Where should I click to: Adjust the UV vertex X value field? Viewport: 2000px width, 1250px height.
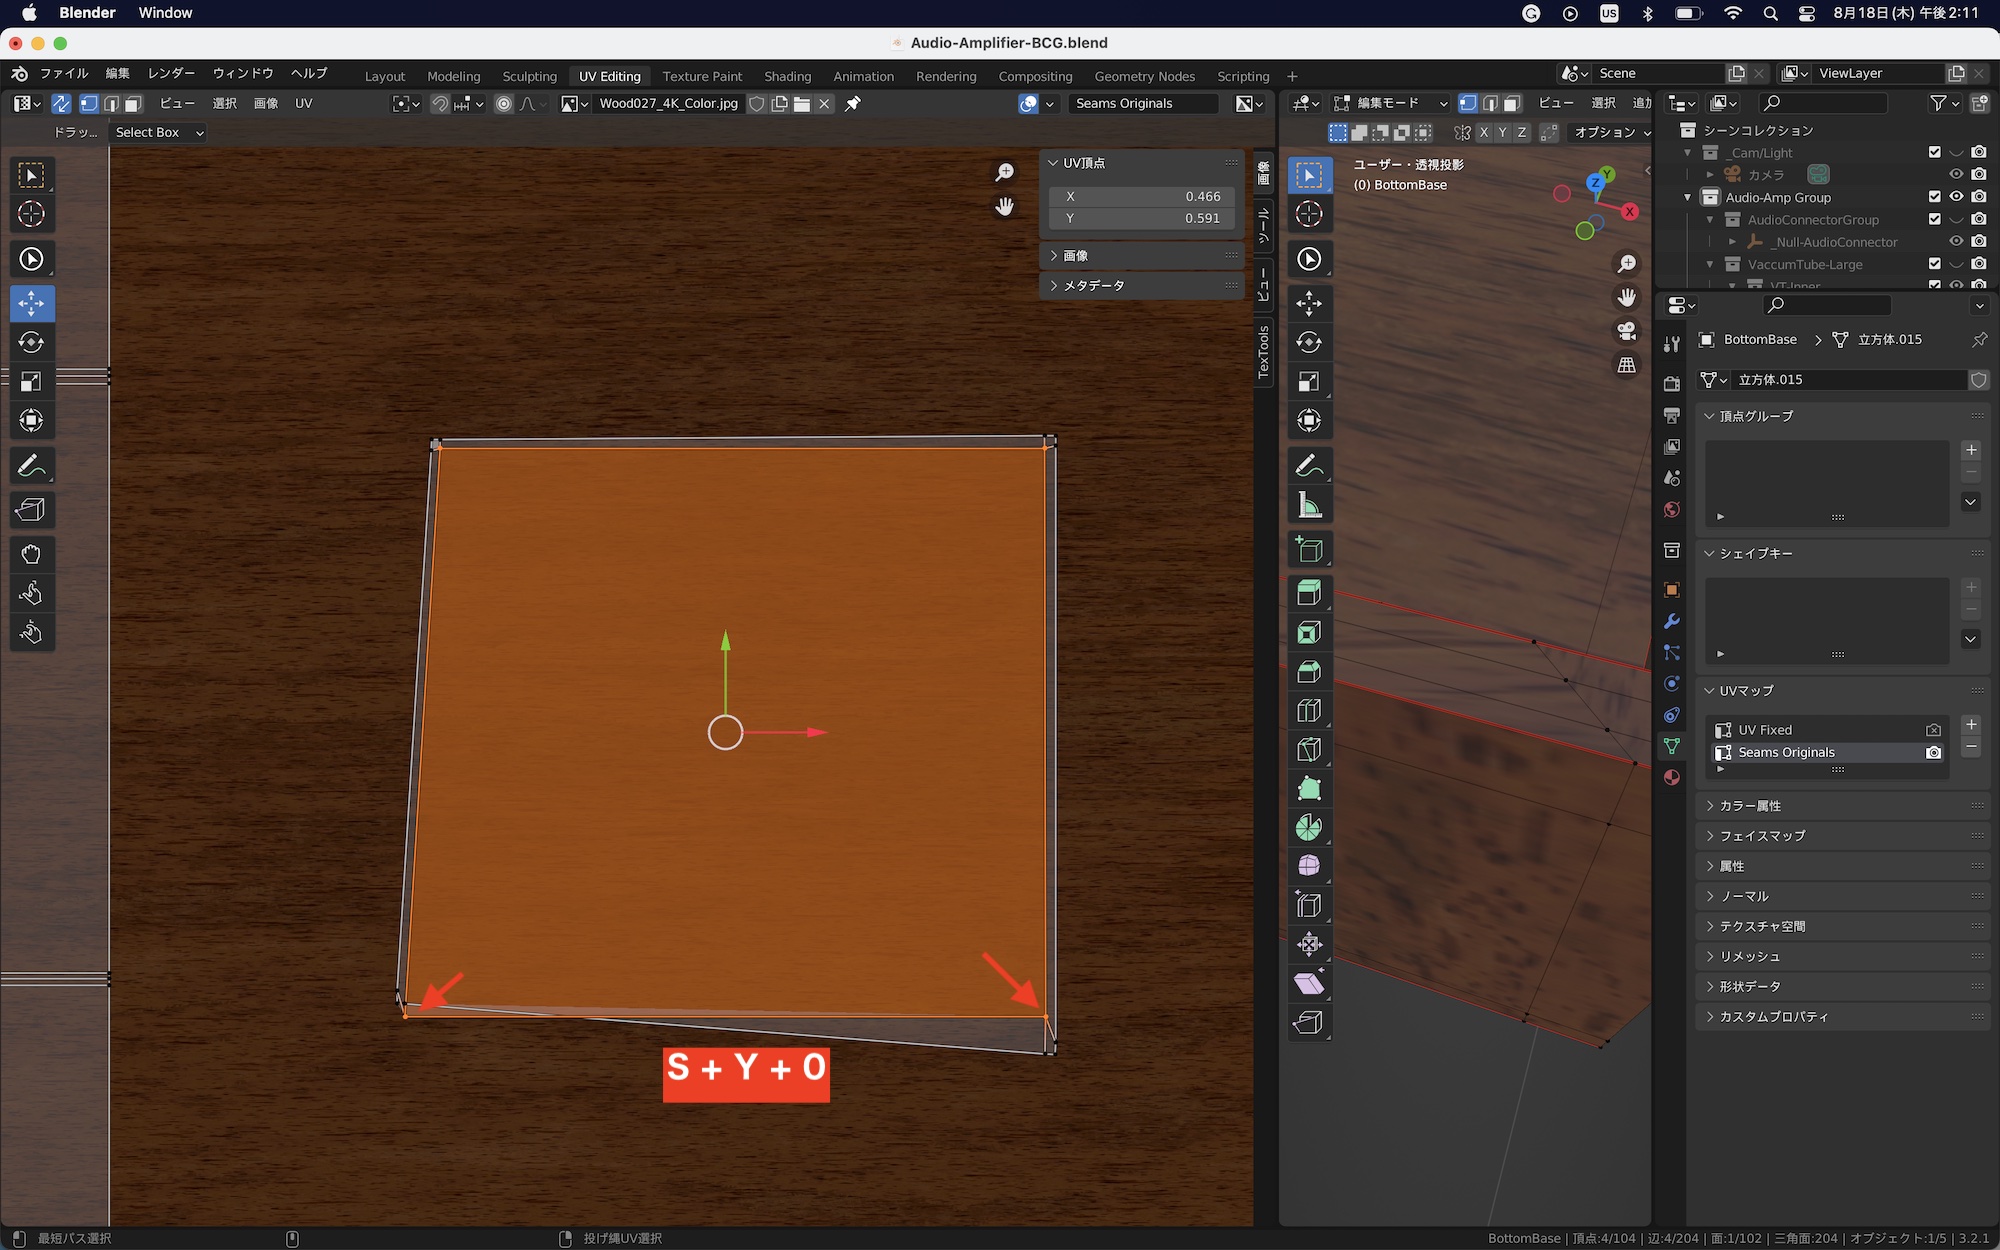click(1141, 197)
